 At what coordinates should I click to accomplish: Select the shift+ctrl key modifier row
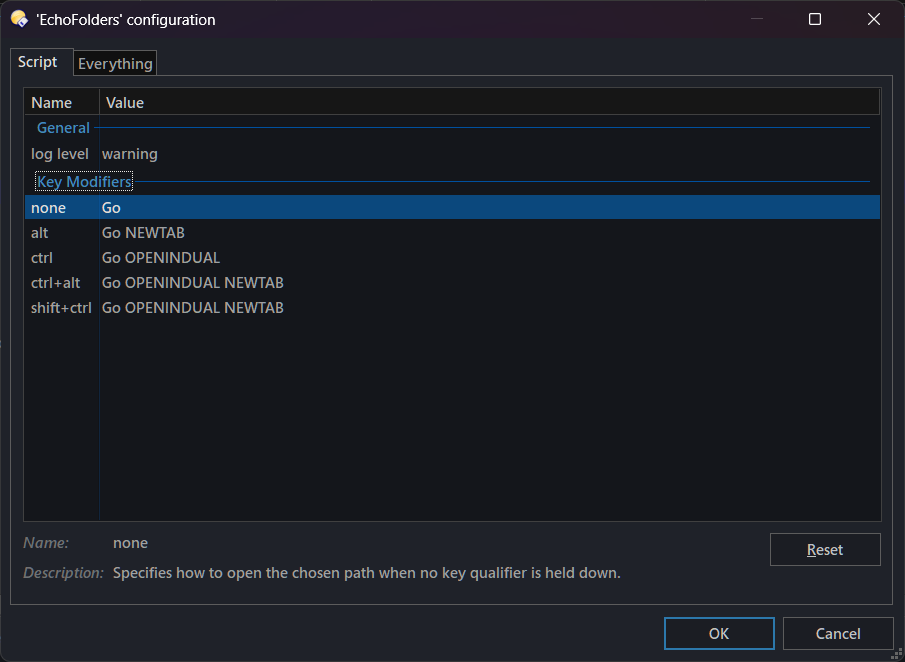[x=61, y=308]
